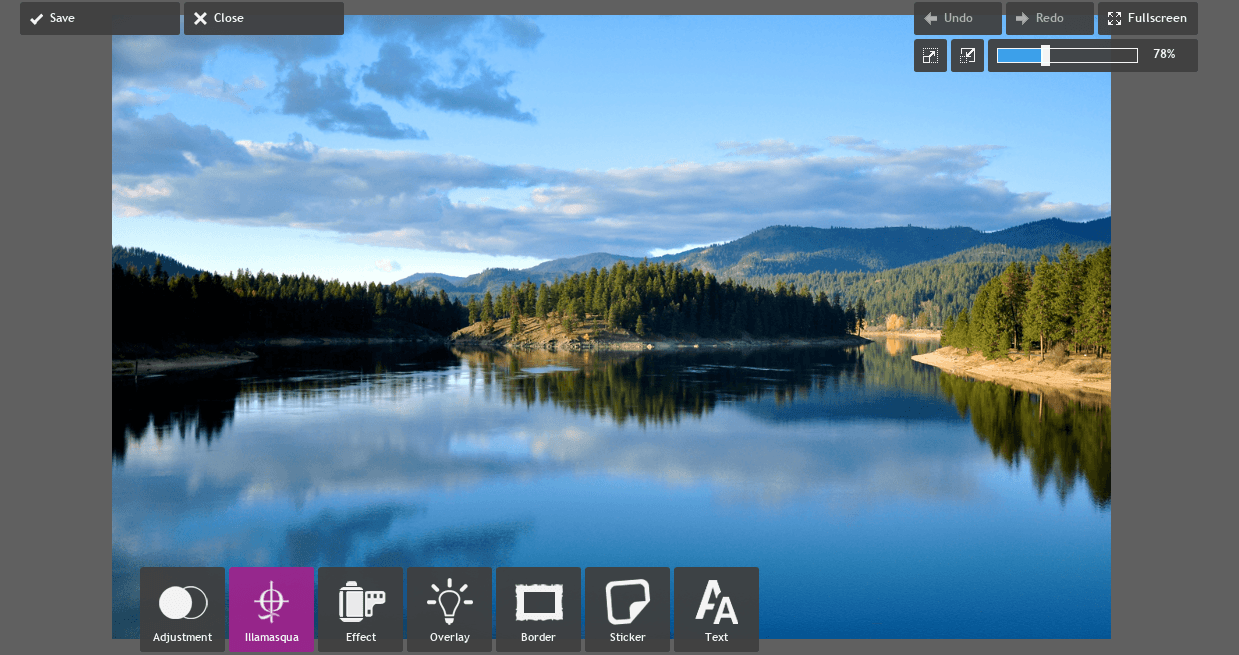Click the enlarge-with-arrow zoom icon

(x=930, y=55)
